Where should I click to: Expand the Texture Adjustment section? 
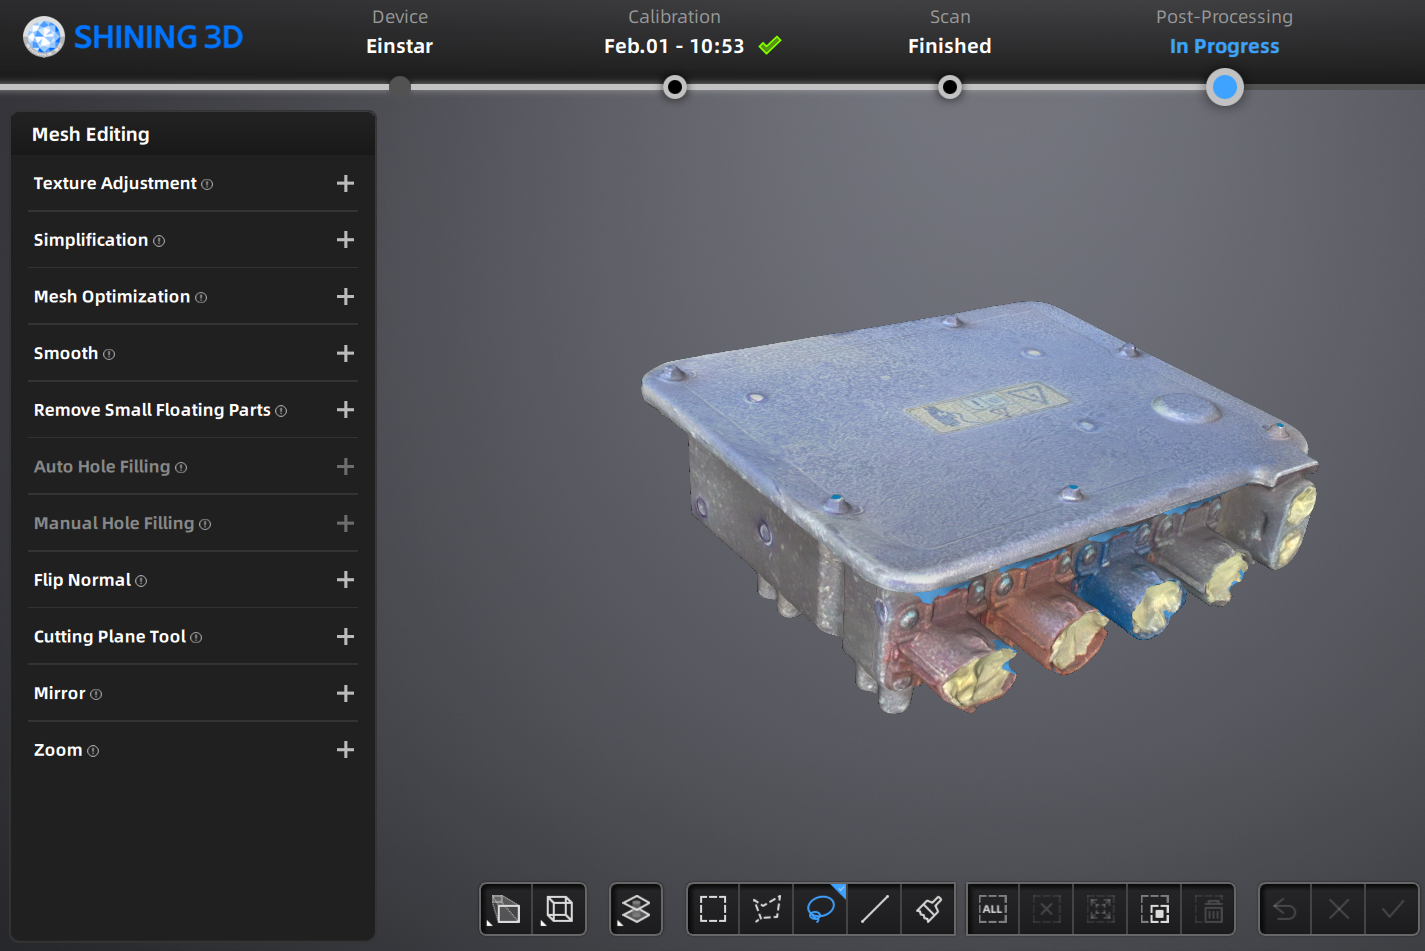pos(345,184)
